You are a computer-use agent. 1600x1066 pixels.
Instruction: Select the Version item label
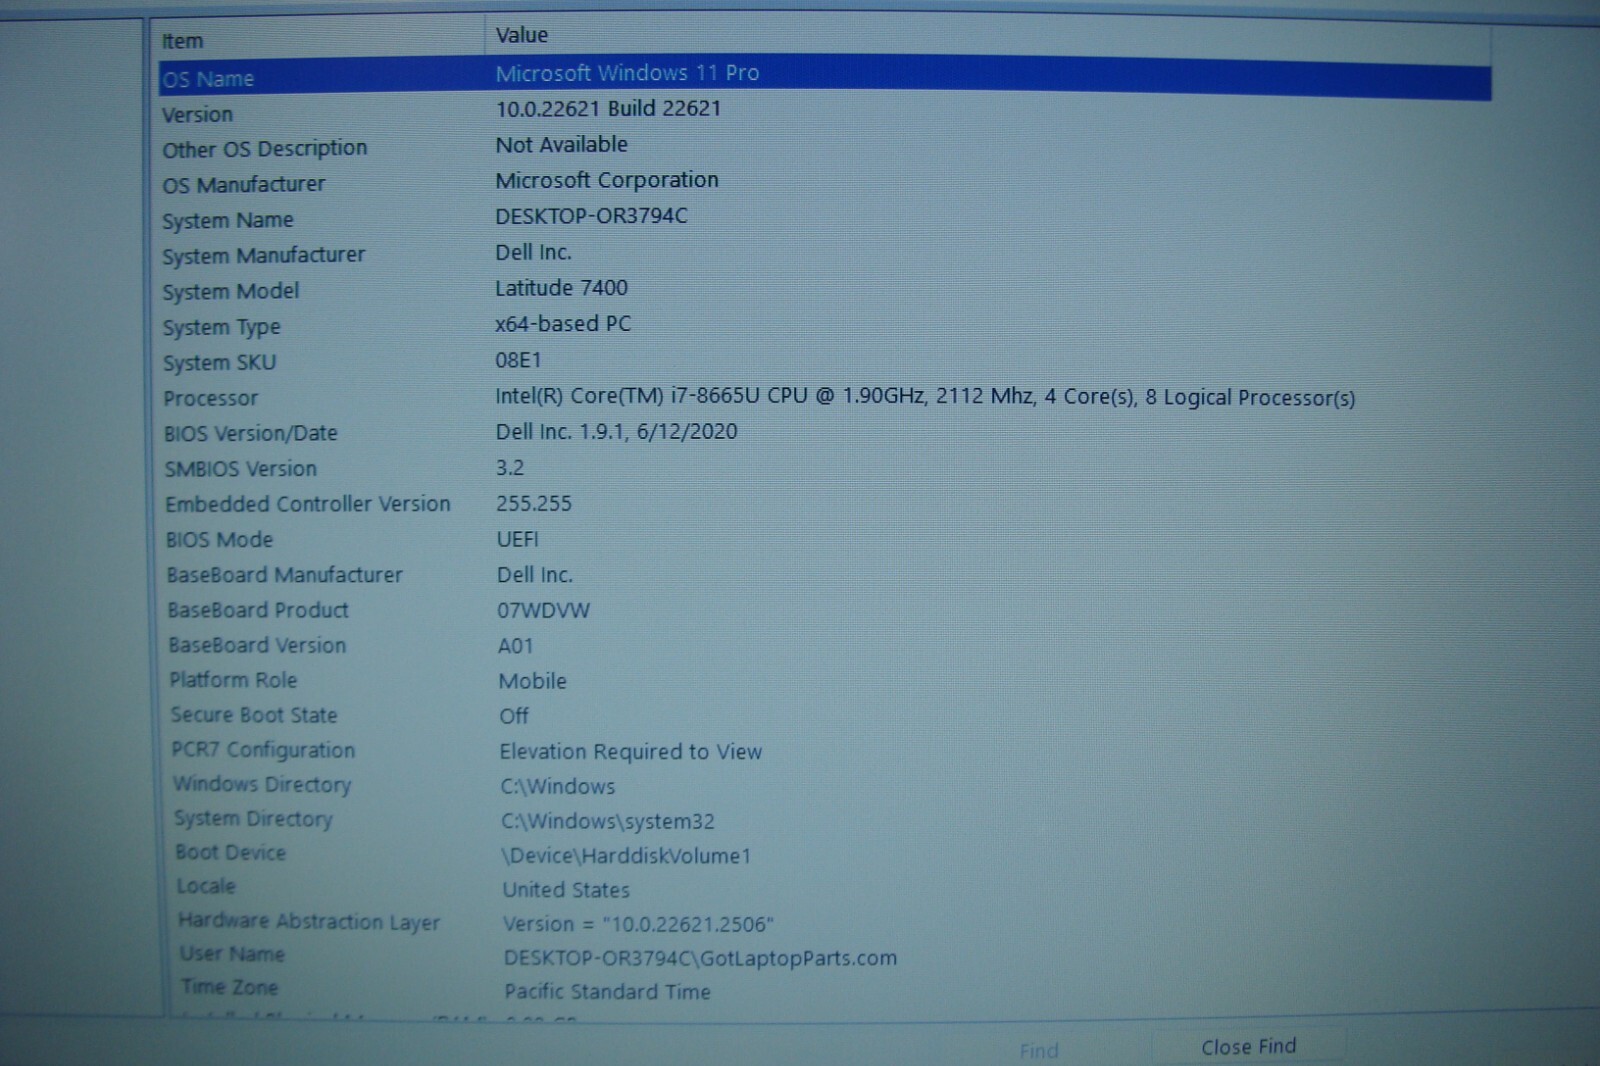click(x=197, y=115)
